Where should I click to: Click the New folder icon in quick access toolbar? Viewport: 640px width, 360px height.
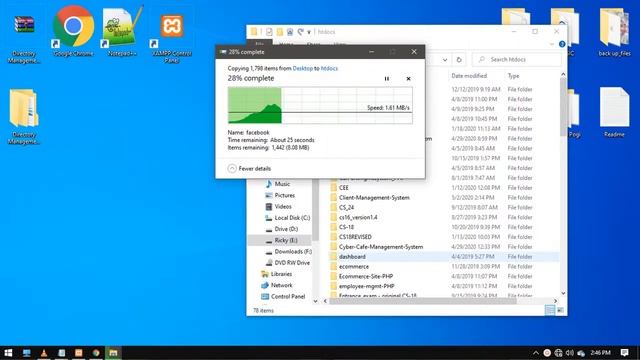[280, 32]
